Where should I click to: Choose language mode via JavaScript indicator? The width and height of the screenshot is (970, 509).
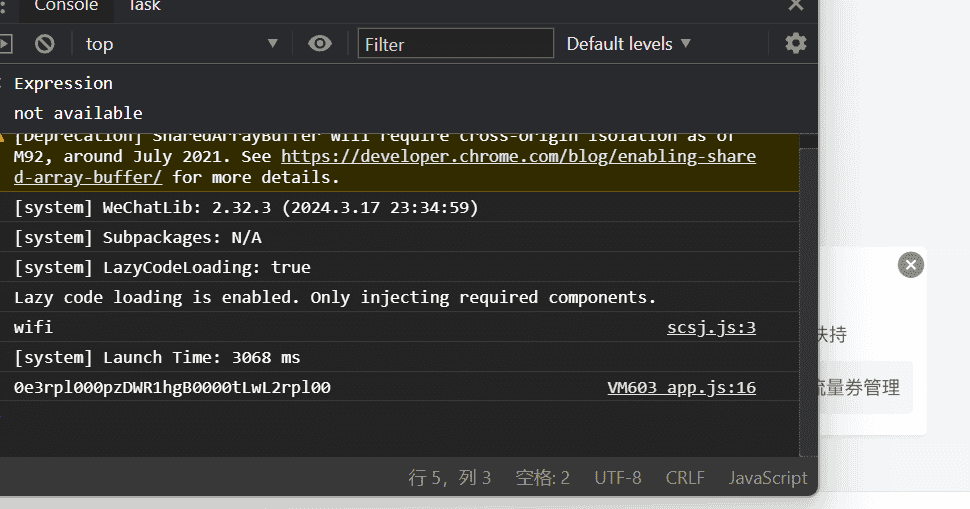[767, 477]
